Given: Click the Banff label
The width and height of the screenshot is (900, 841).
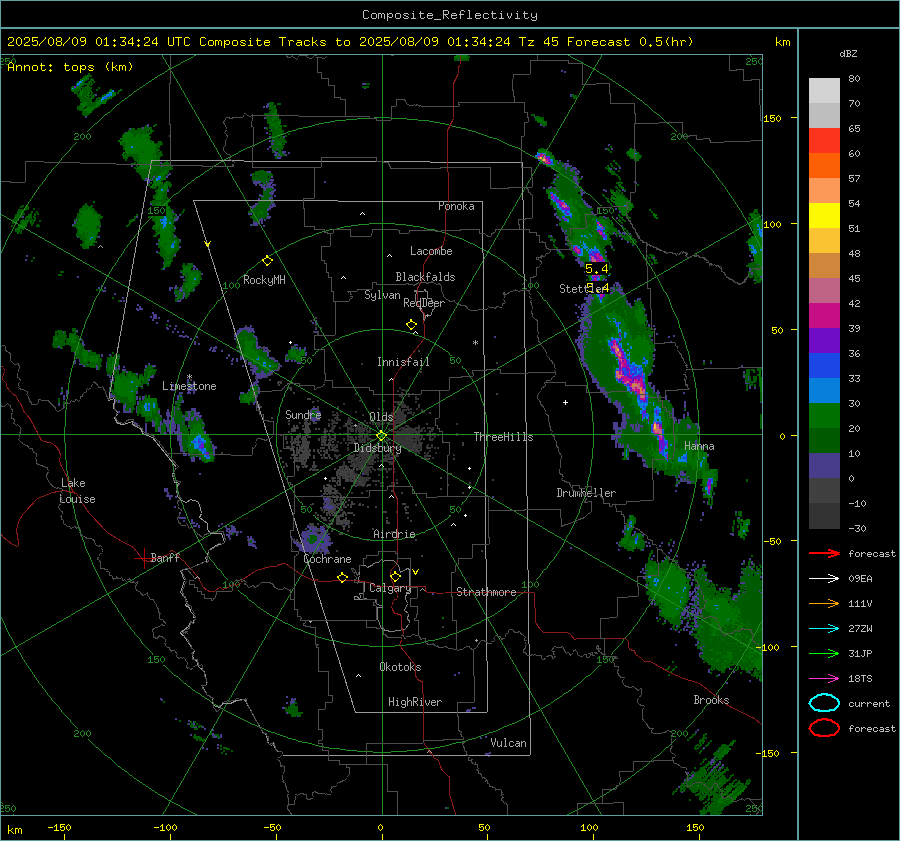Looking at the screenshot, I should (165, 558).
